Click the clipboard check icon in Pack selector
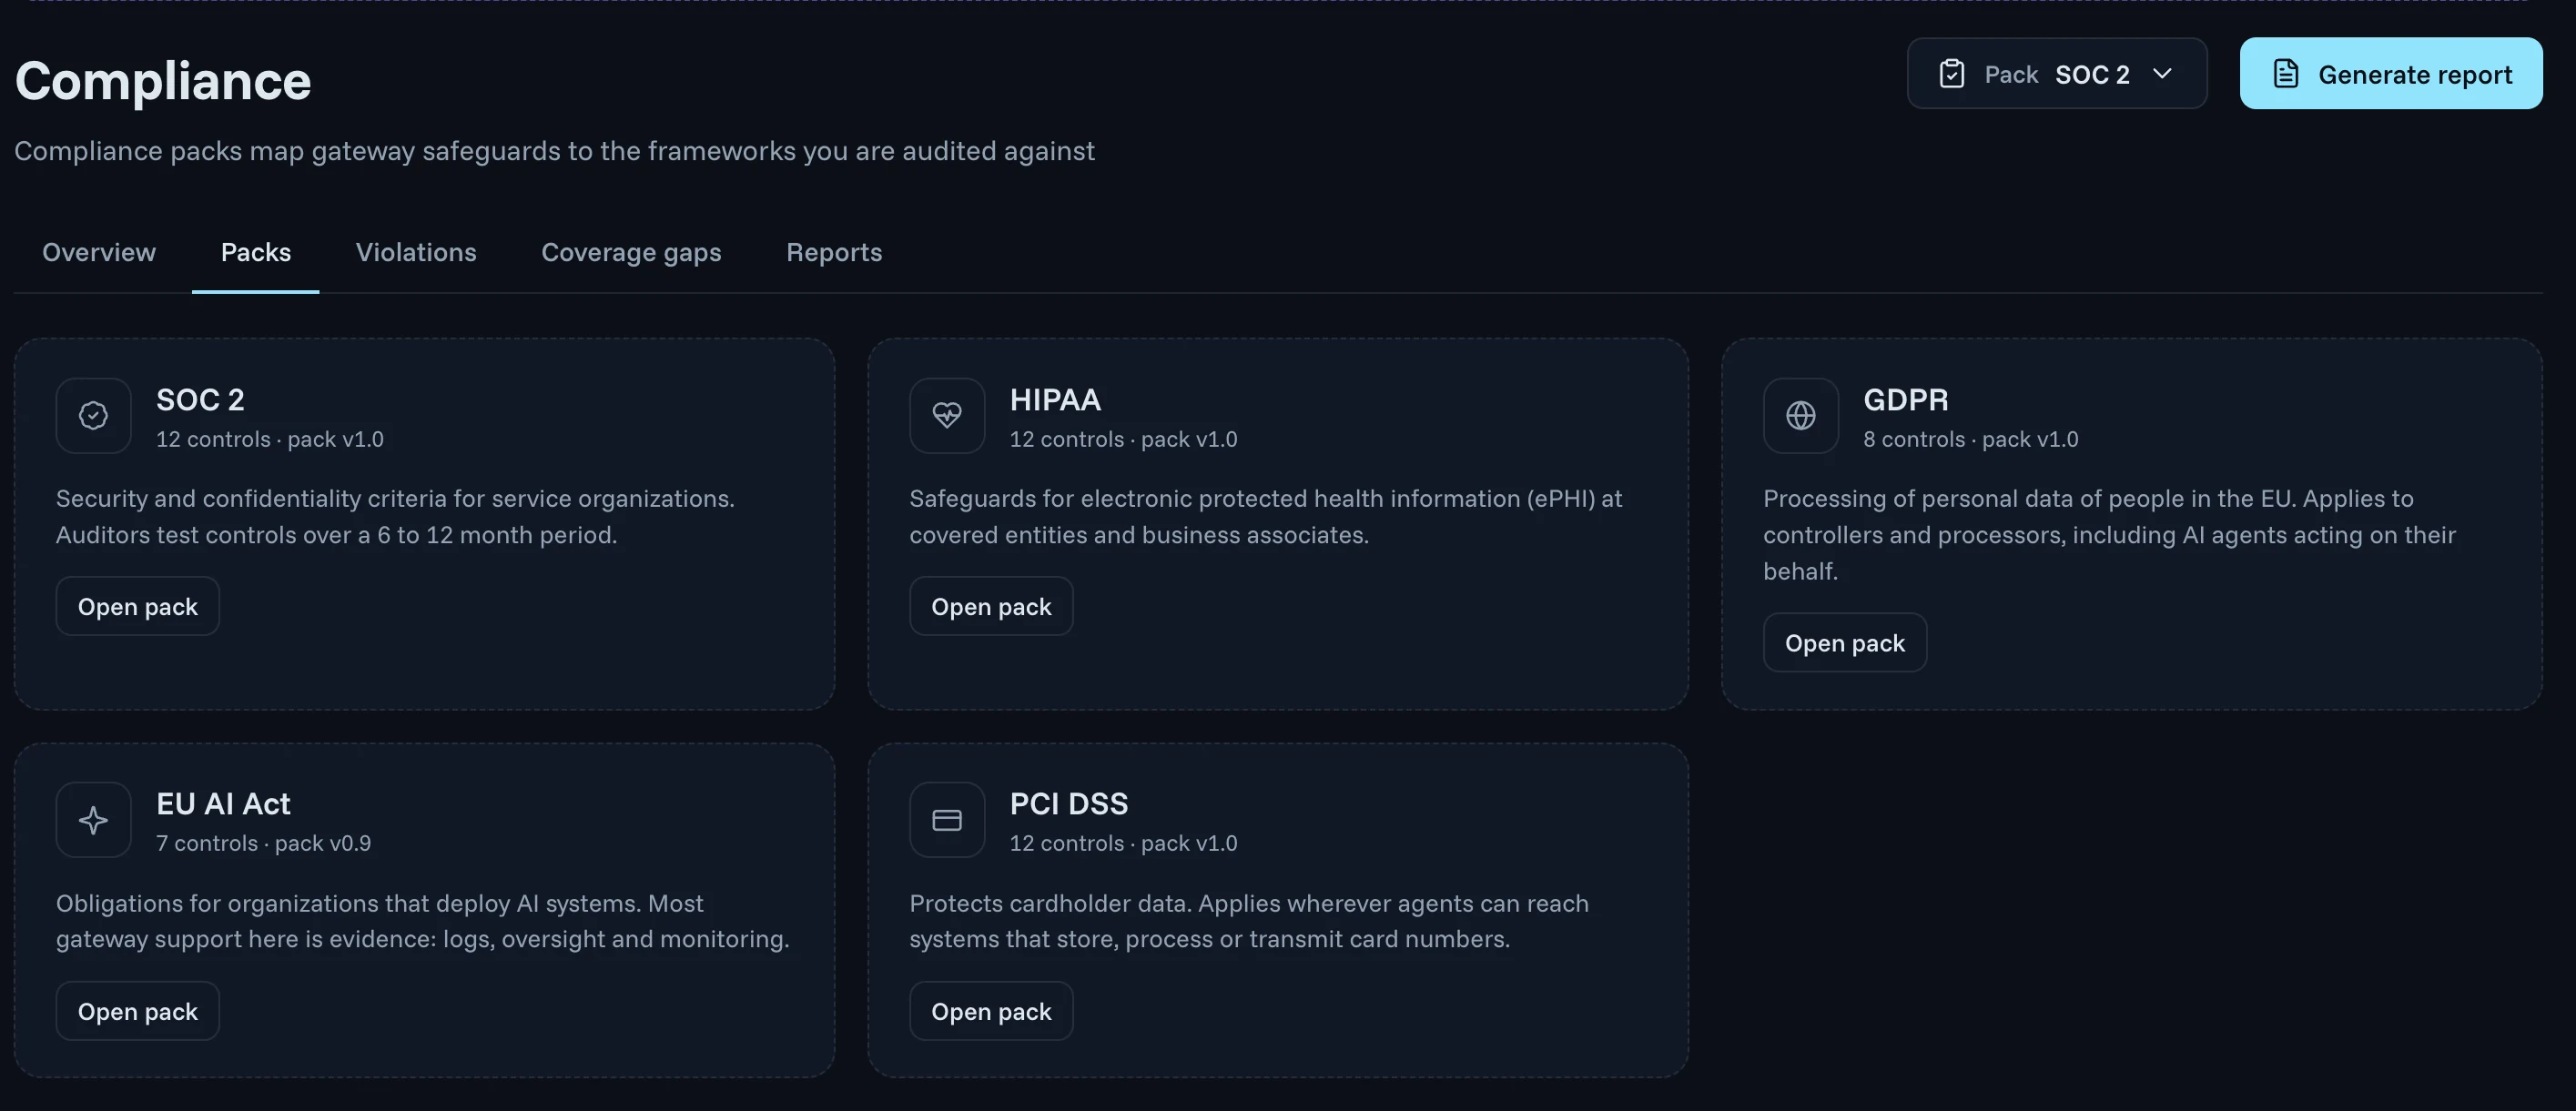 (x=1951, y=74)
